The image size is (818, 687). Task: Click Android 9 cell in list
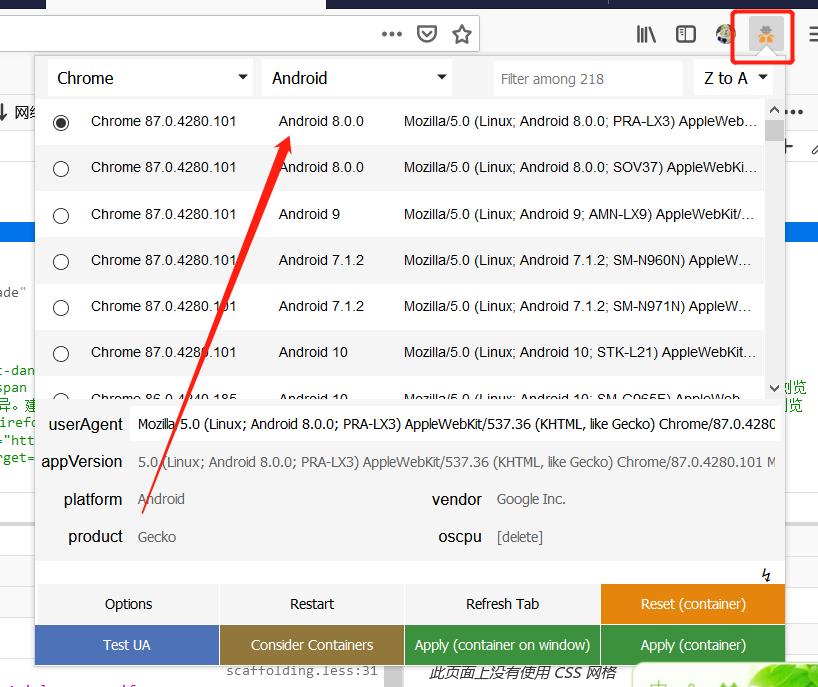tap(309, 214)
